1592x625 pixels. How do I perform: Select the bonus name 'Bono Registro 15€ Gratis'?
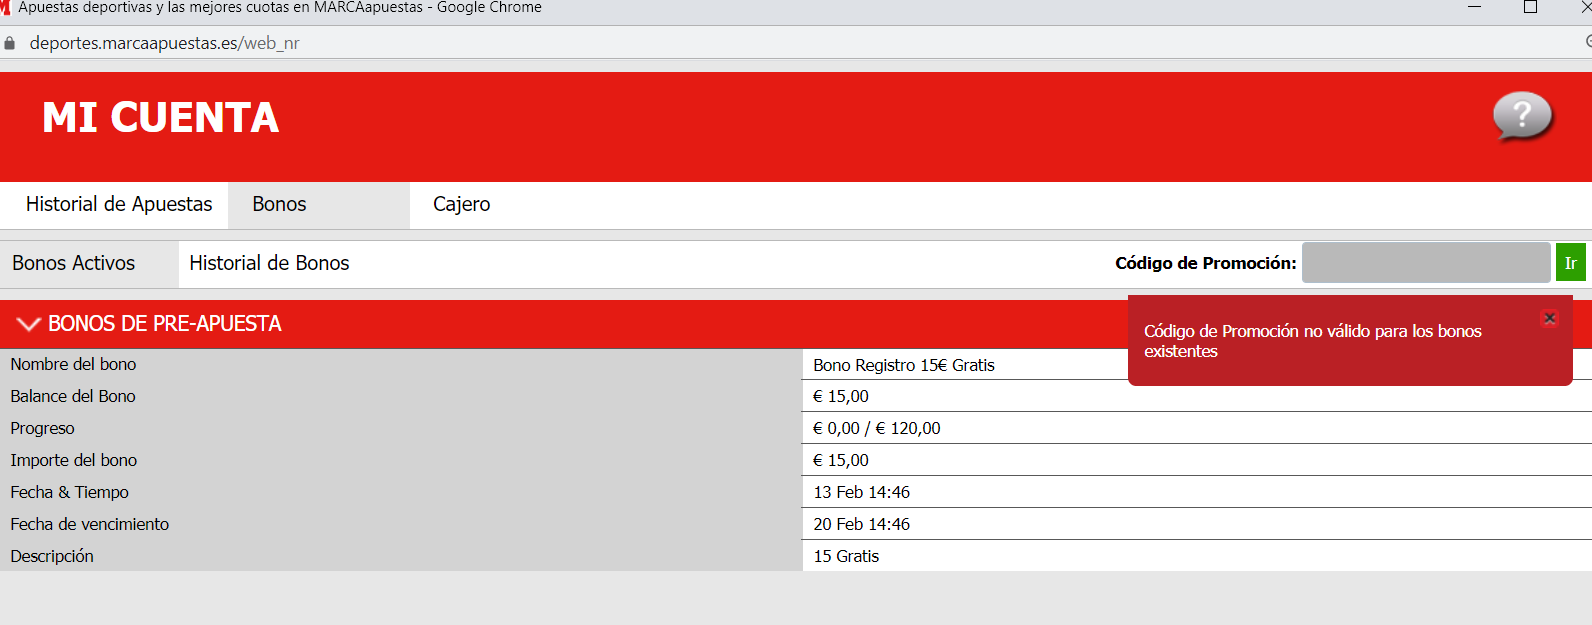coord(904,365)
